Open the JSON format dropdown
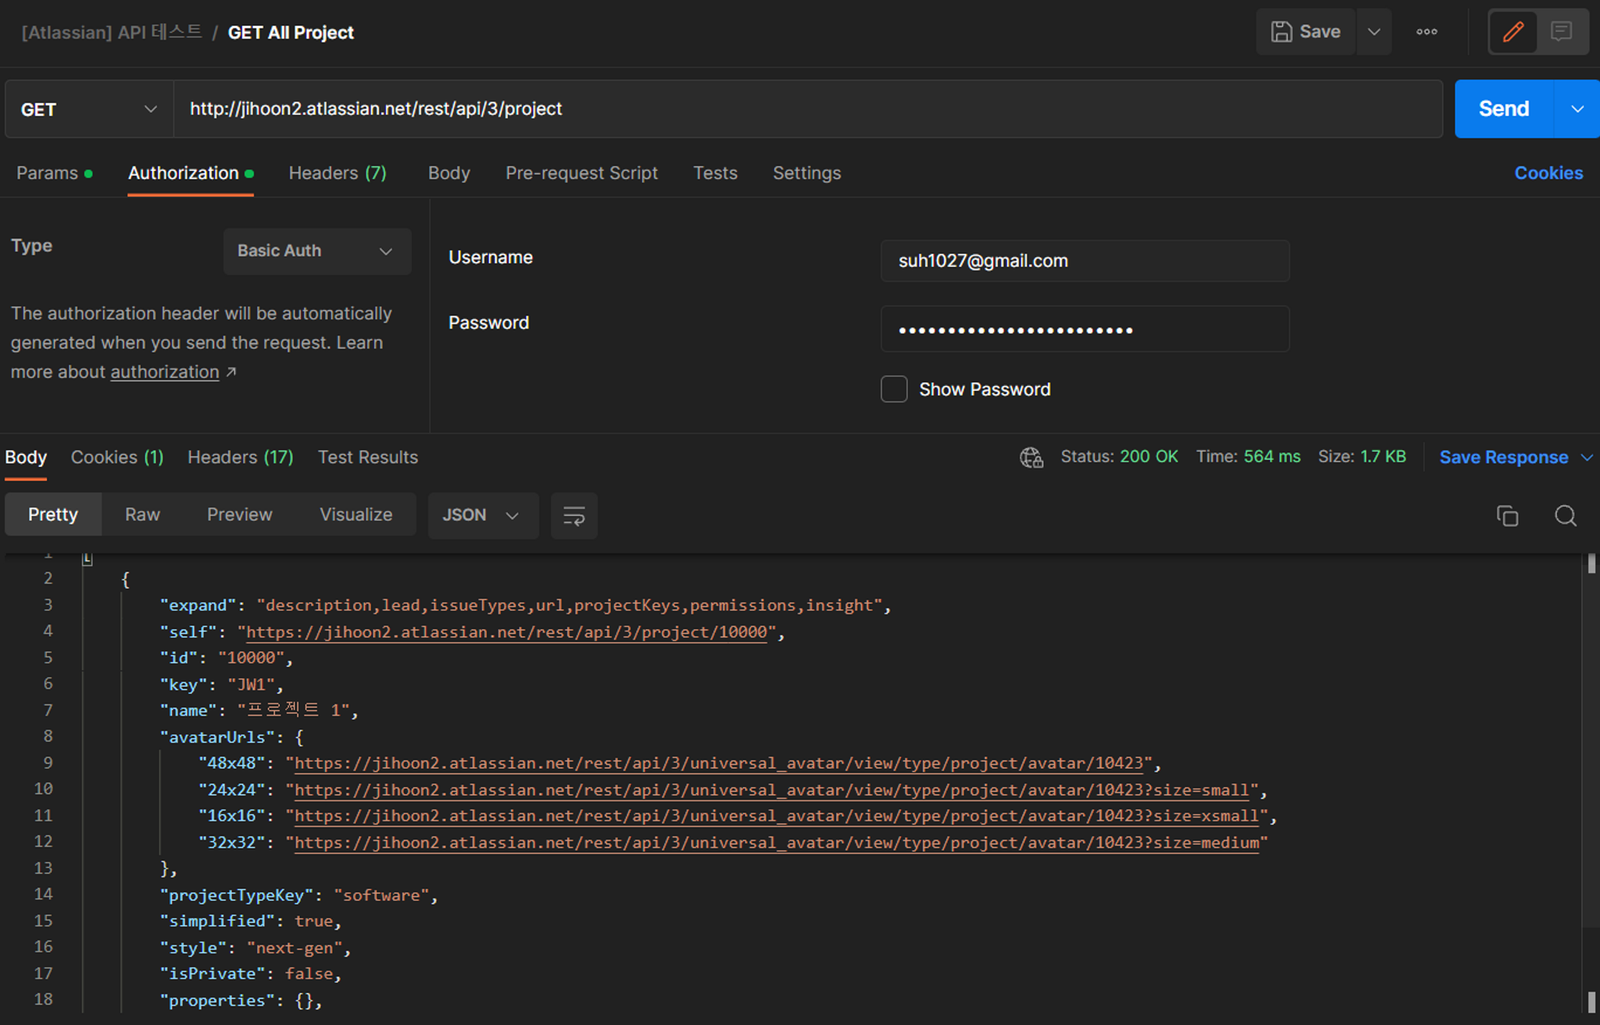 click(482, 515)
